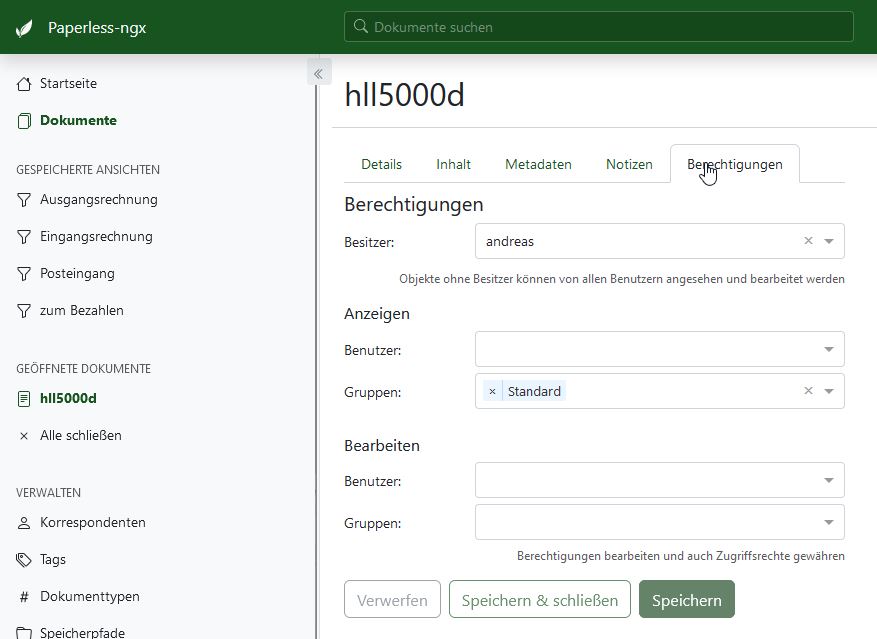Click the zum Bezahlen filter icon
Image resolution: width=877 pixels, height=639 pixels.
[x=24, y=311]
